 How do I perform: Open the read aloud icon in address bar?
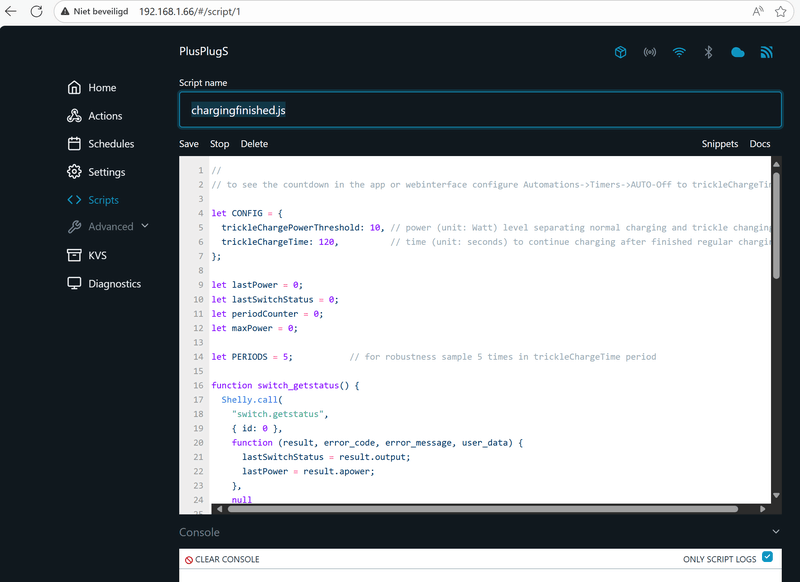click(758, 11)
